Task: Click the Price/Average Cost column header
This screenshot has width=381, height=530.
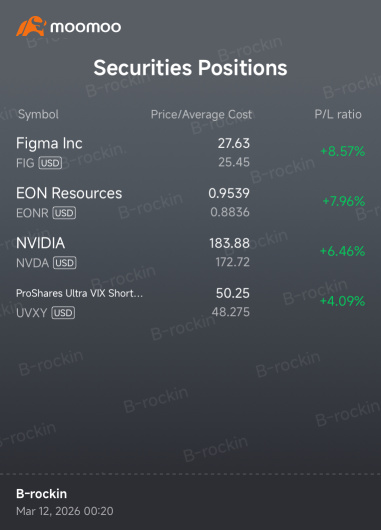Action: pyautogui.click(x=201, y=115)
